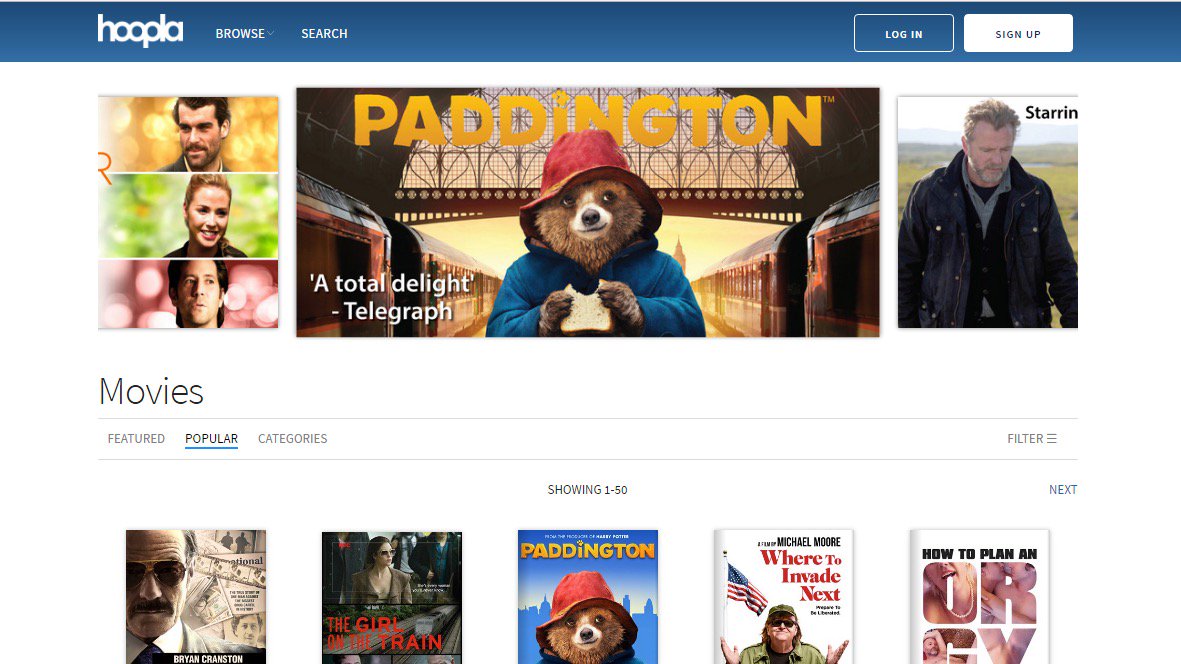Image resolution: width=1181 pixels, height=664 pixels.
Task: Click the Sign Up button
Action: point(1018,33)
